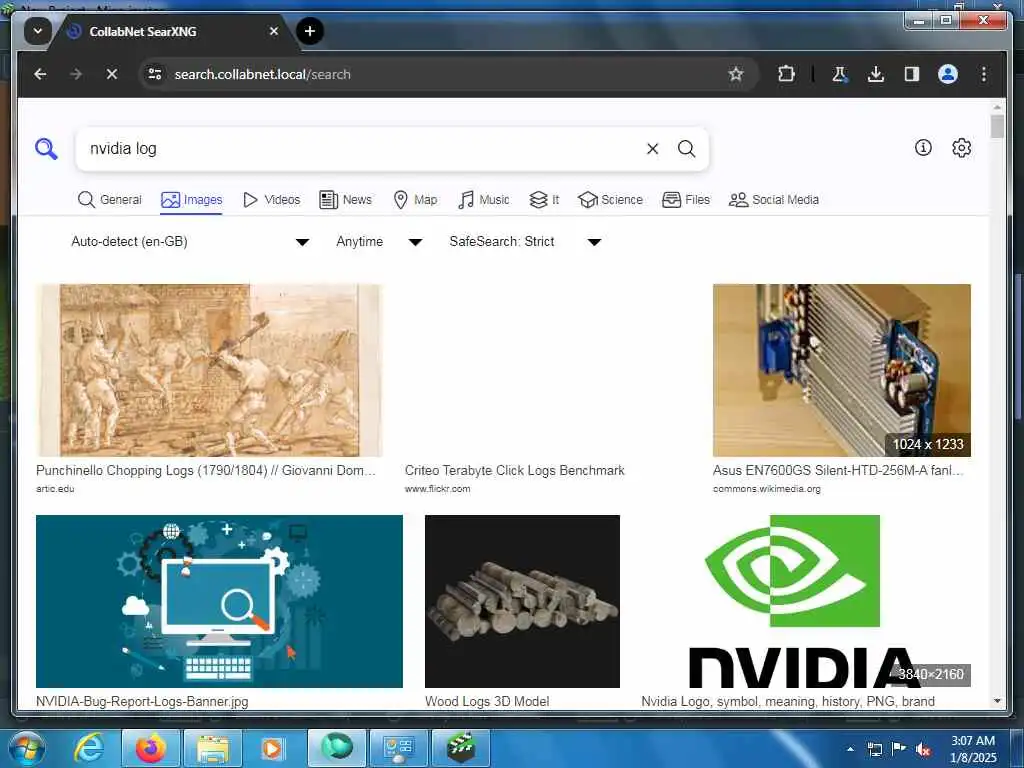Click the page vertical scrollbar thumb
Screen dimensions: 1024x768
click(x=997, y=126)
